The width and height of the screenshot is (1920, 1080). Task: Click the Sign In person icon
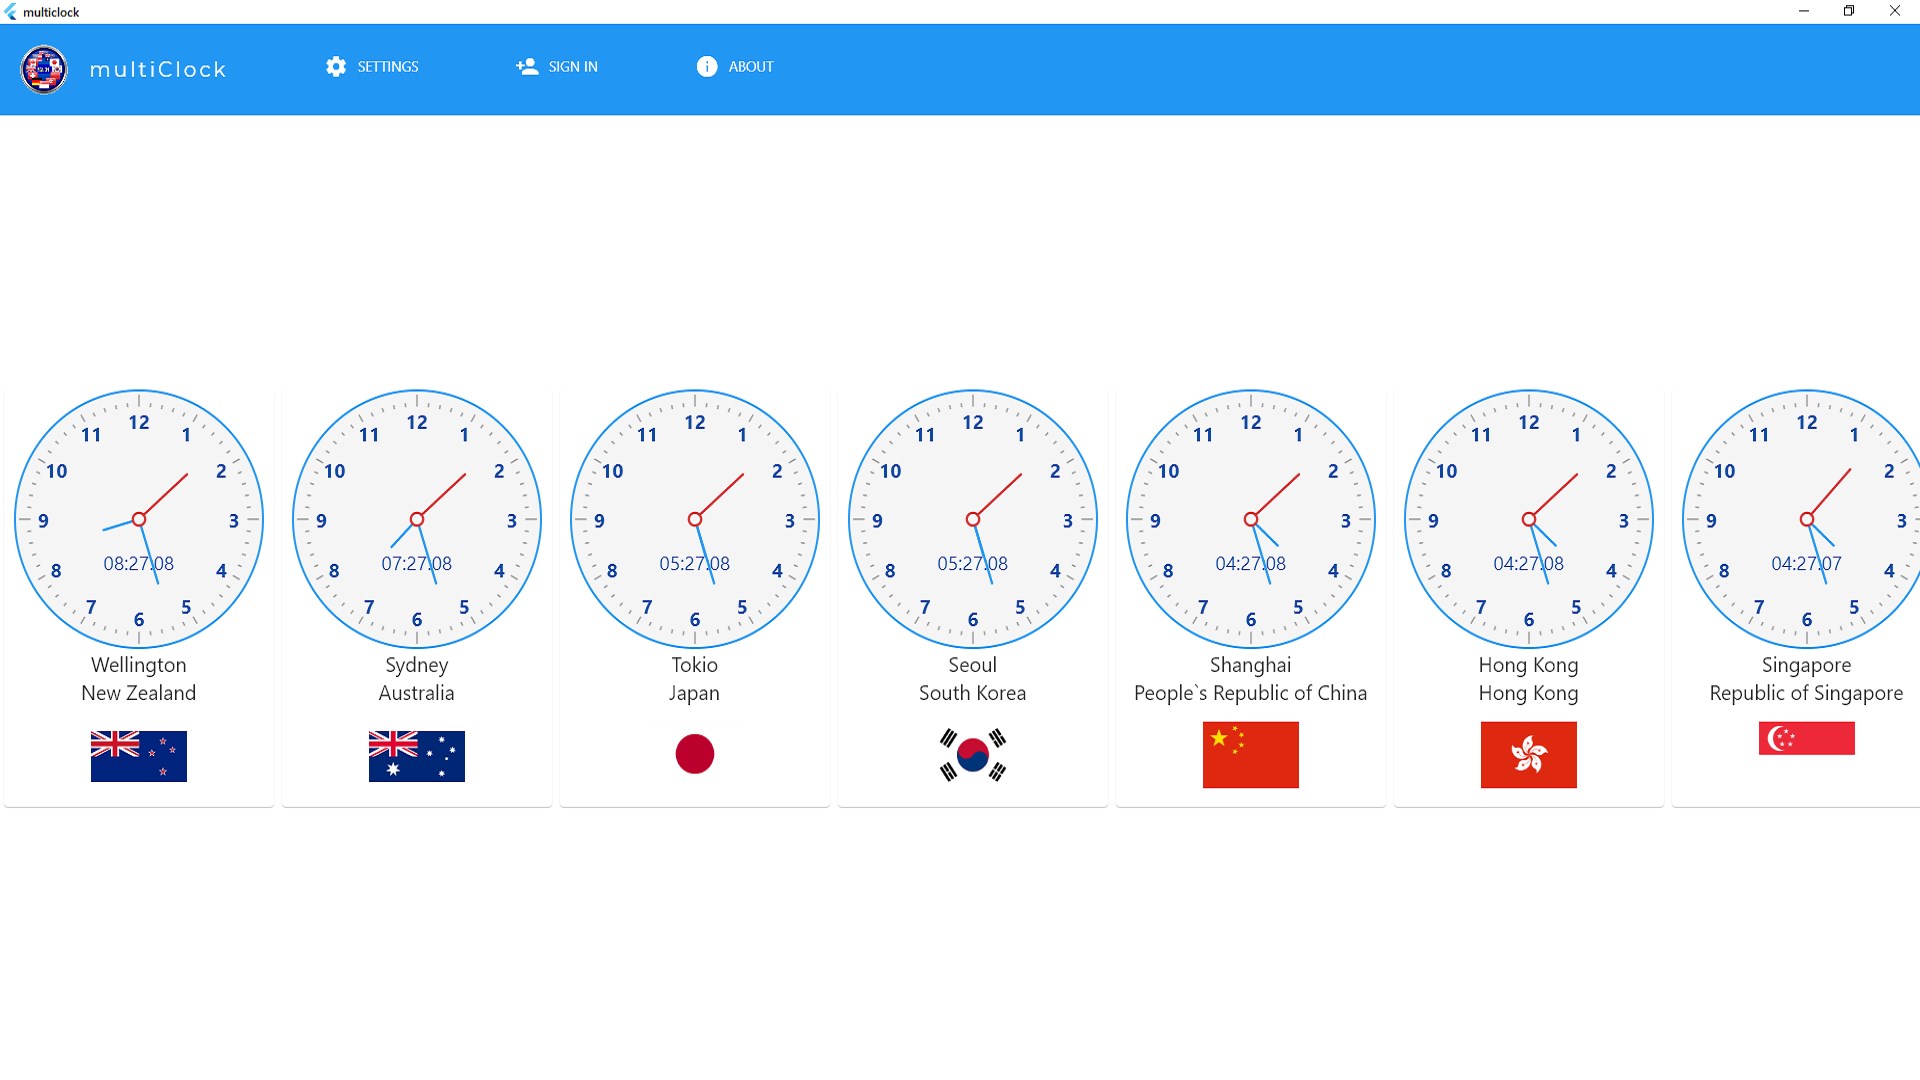click(x=527, y=67)
